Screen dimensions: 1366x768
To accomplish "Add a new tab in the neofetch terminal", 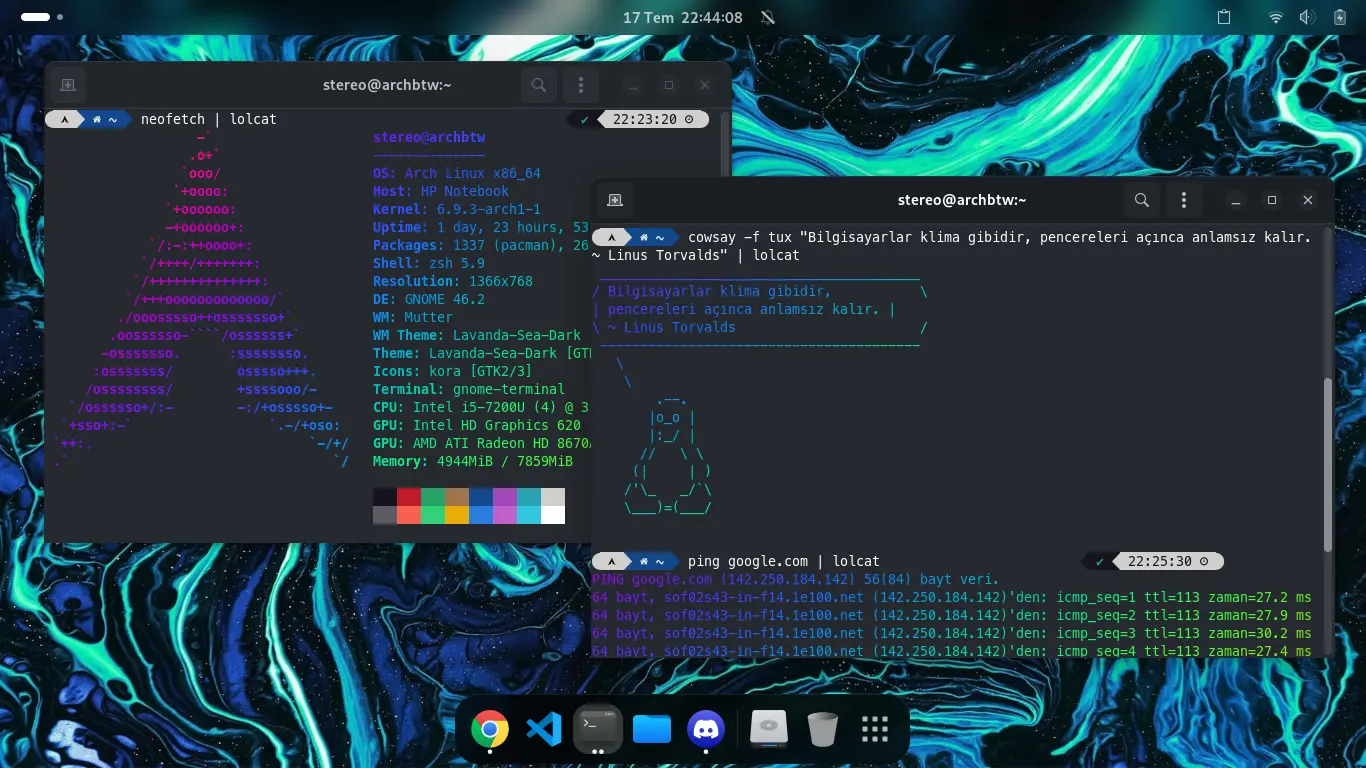I will [69, 85].
